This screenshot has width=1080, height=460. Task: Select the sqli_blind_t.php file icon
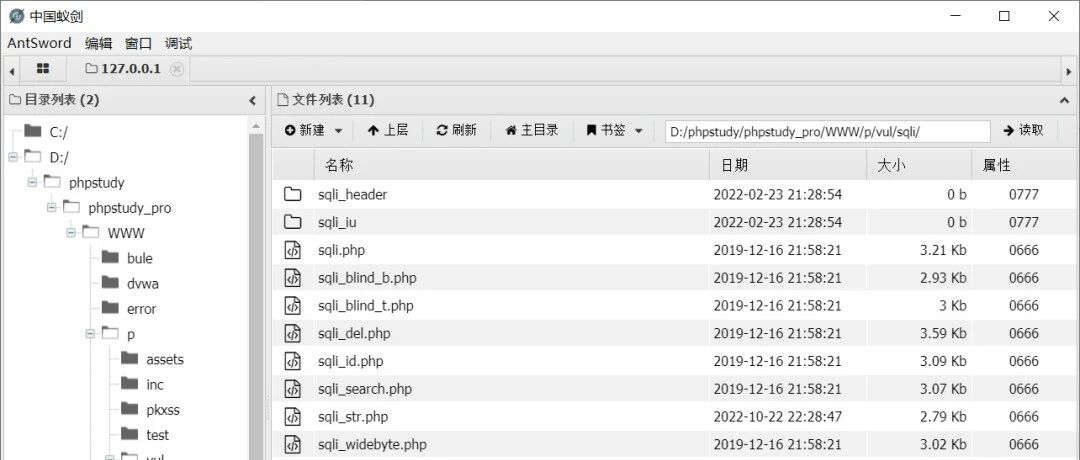(x=293, y=305)
